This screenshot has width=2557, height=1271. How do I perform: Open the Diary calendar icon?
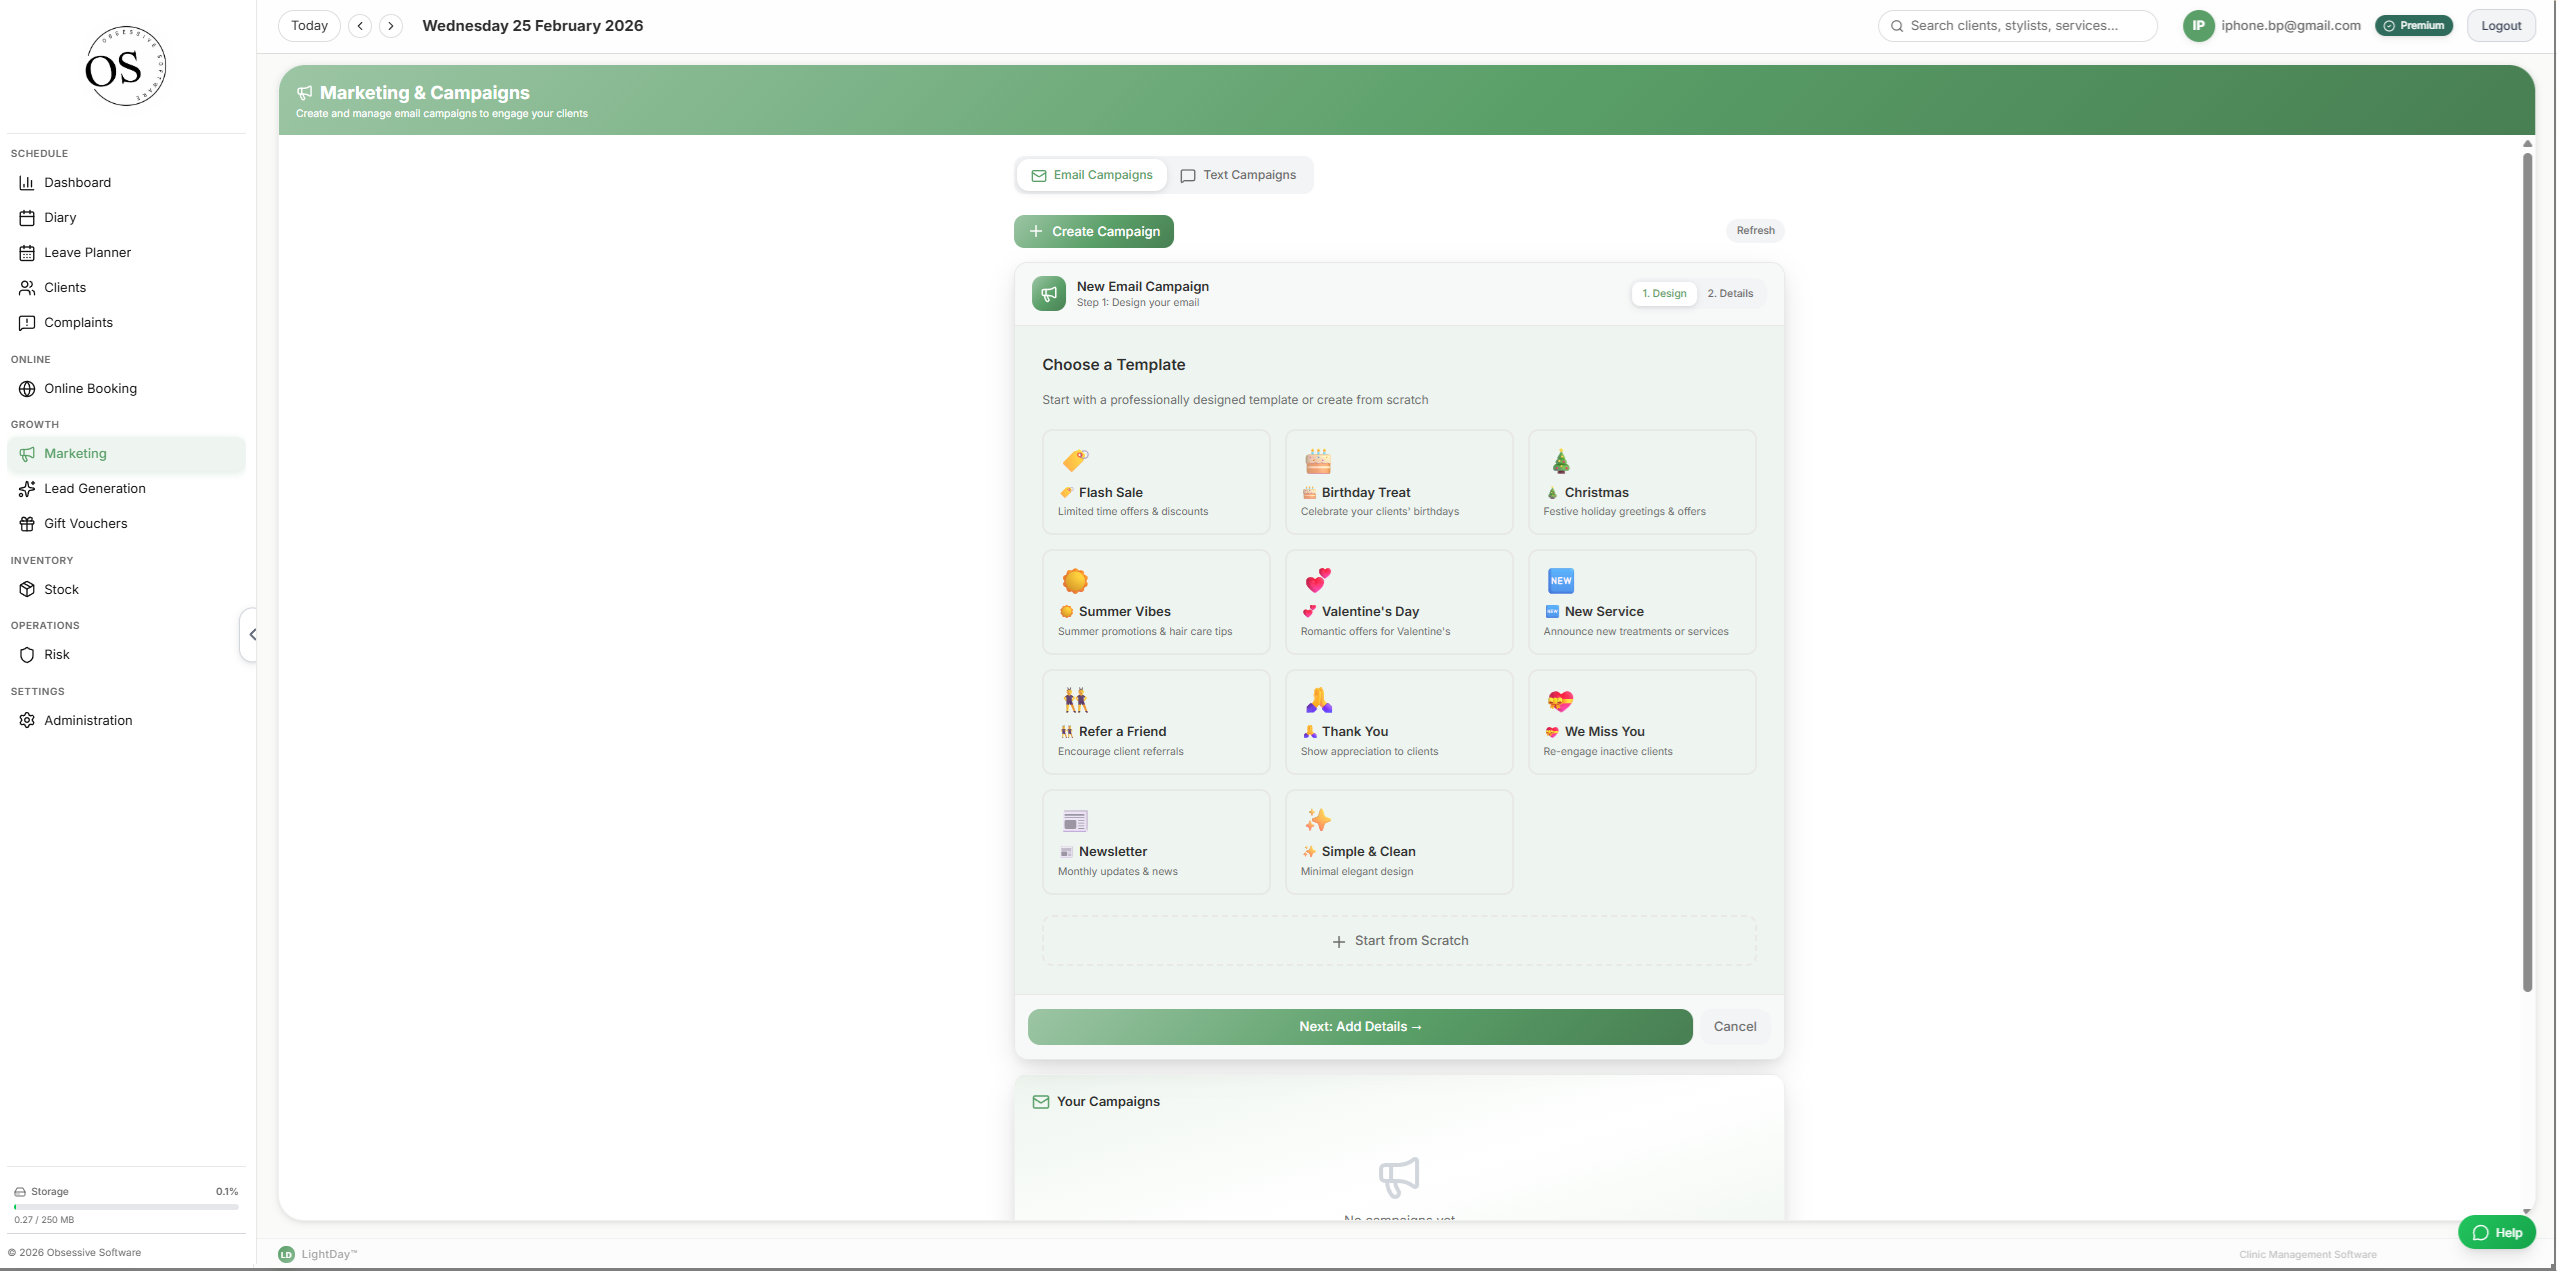point(27,217)
